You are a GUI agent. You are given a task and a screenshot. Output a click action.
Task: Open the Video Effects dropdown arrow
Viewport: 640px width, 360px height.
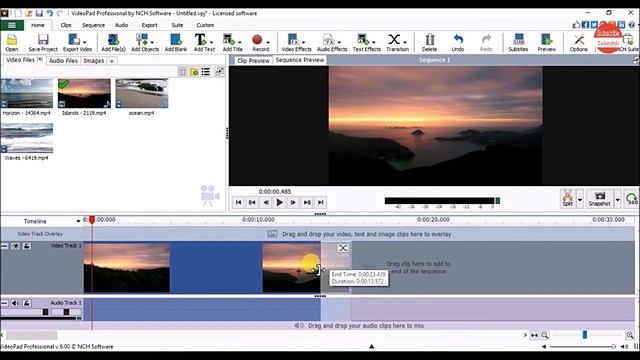pyautogui.click(x=303, y=42)
